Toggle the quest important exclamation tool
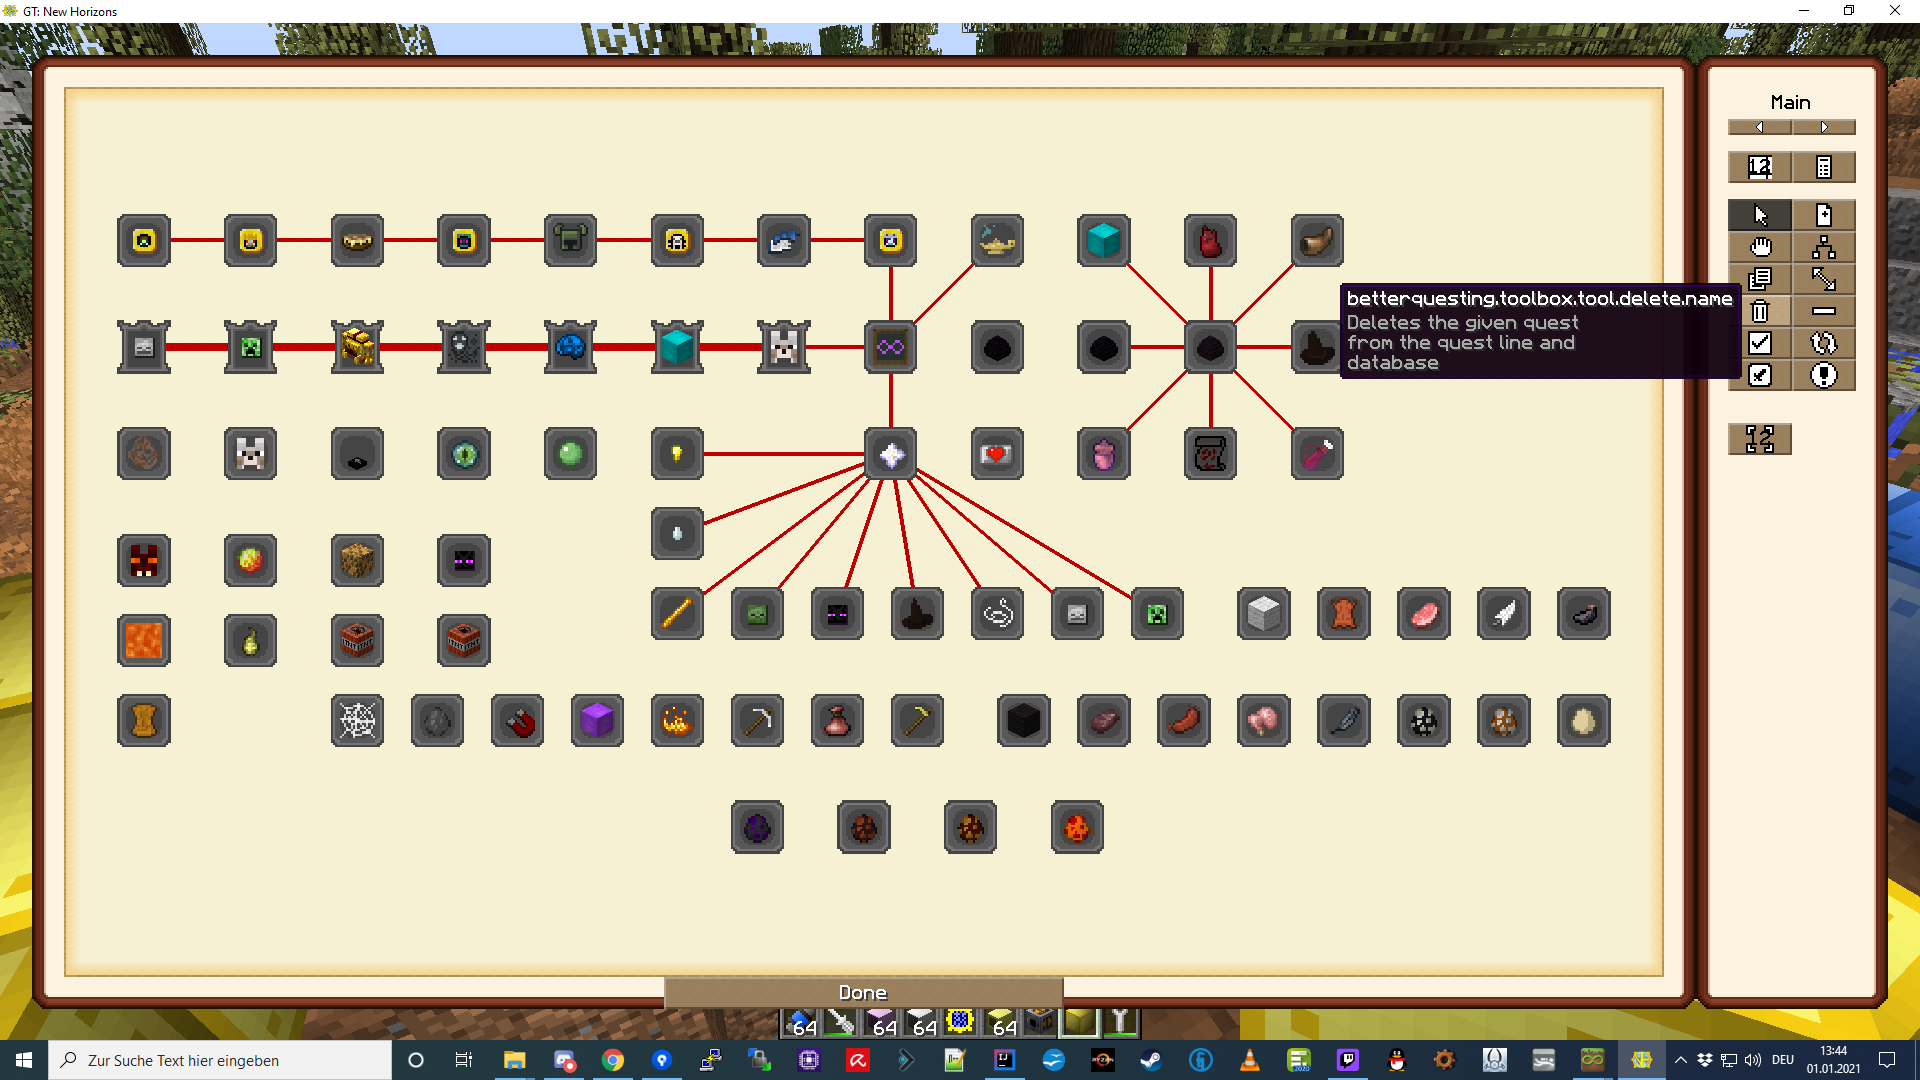The height and width of the screenshot is (1080, 1920). (x=1824, y=375)
